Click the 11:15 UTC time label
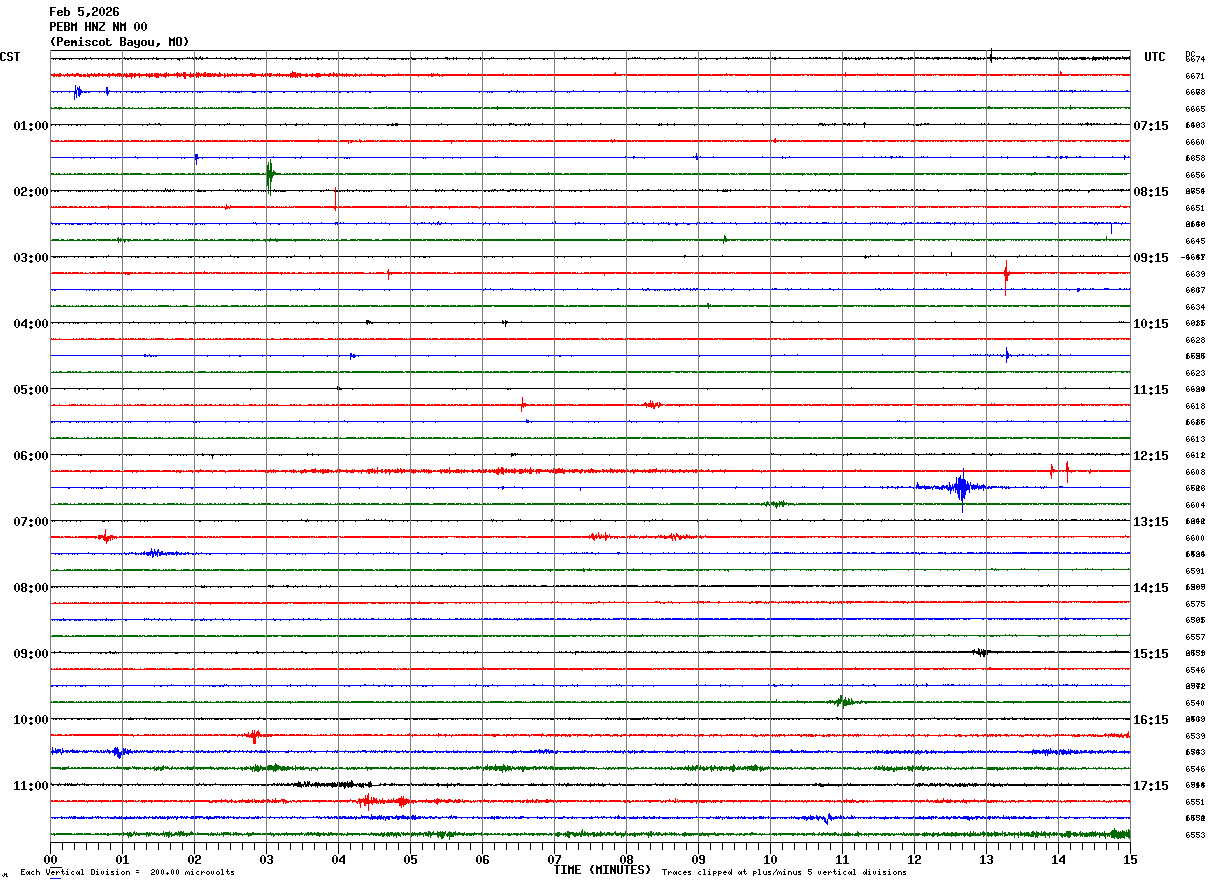Screen dimensions: 1210x886 [1151, 390]
